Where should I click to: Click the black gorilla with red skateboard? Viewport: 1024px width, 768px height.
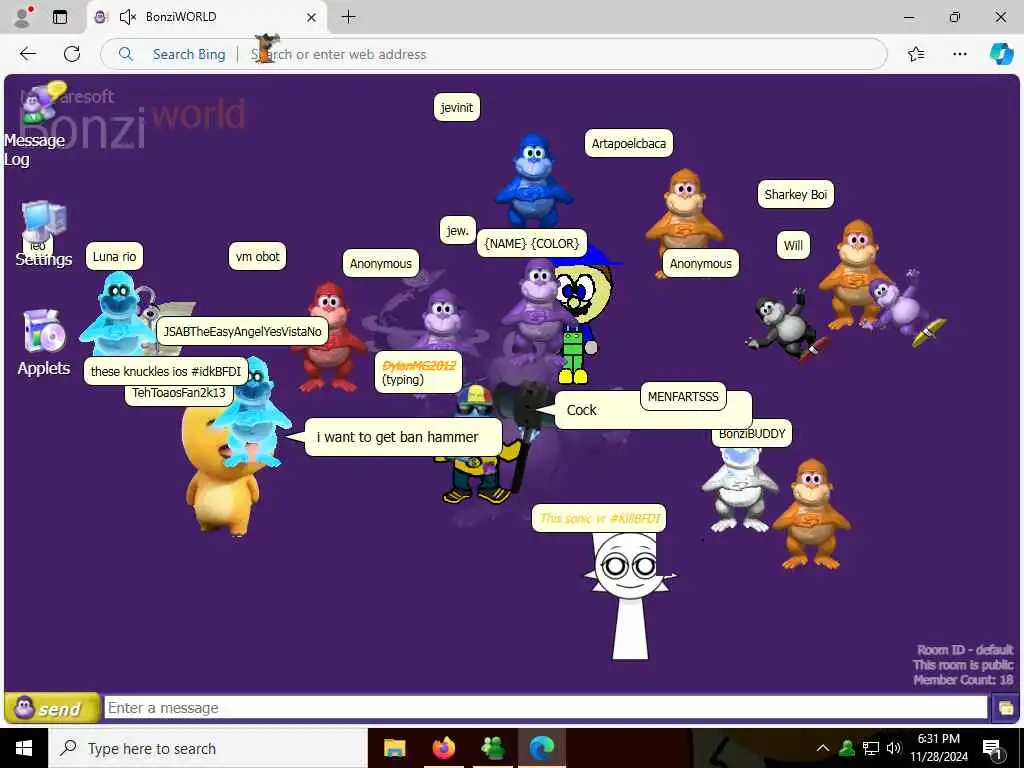click(x=787, y=327)
